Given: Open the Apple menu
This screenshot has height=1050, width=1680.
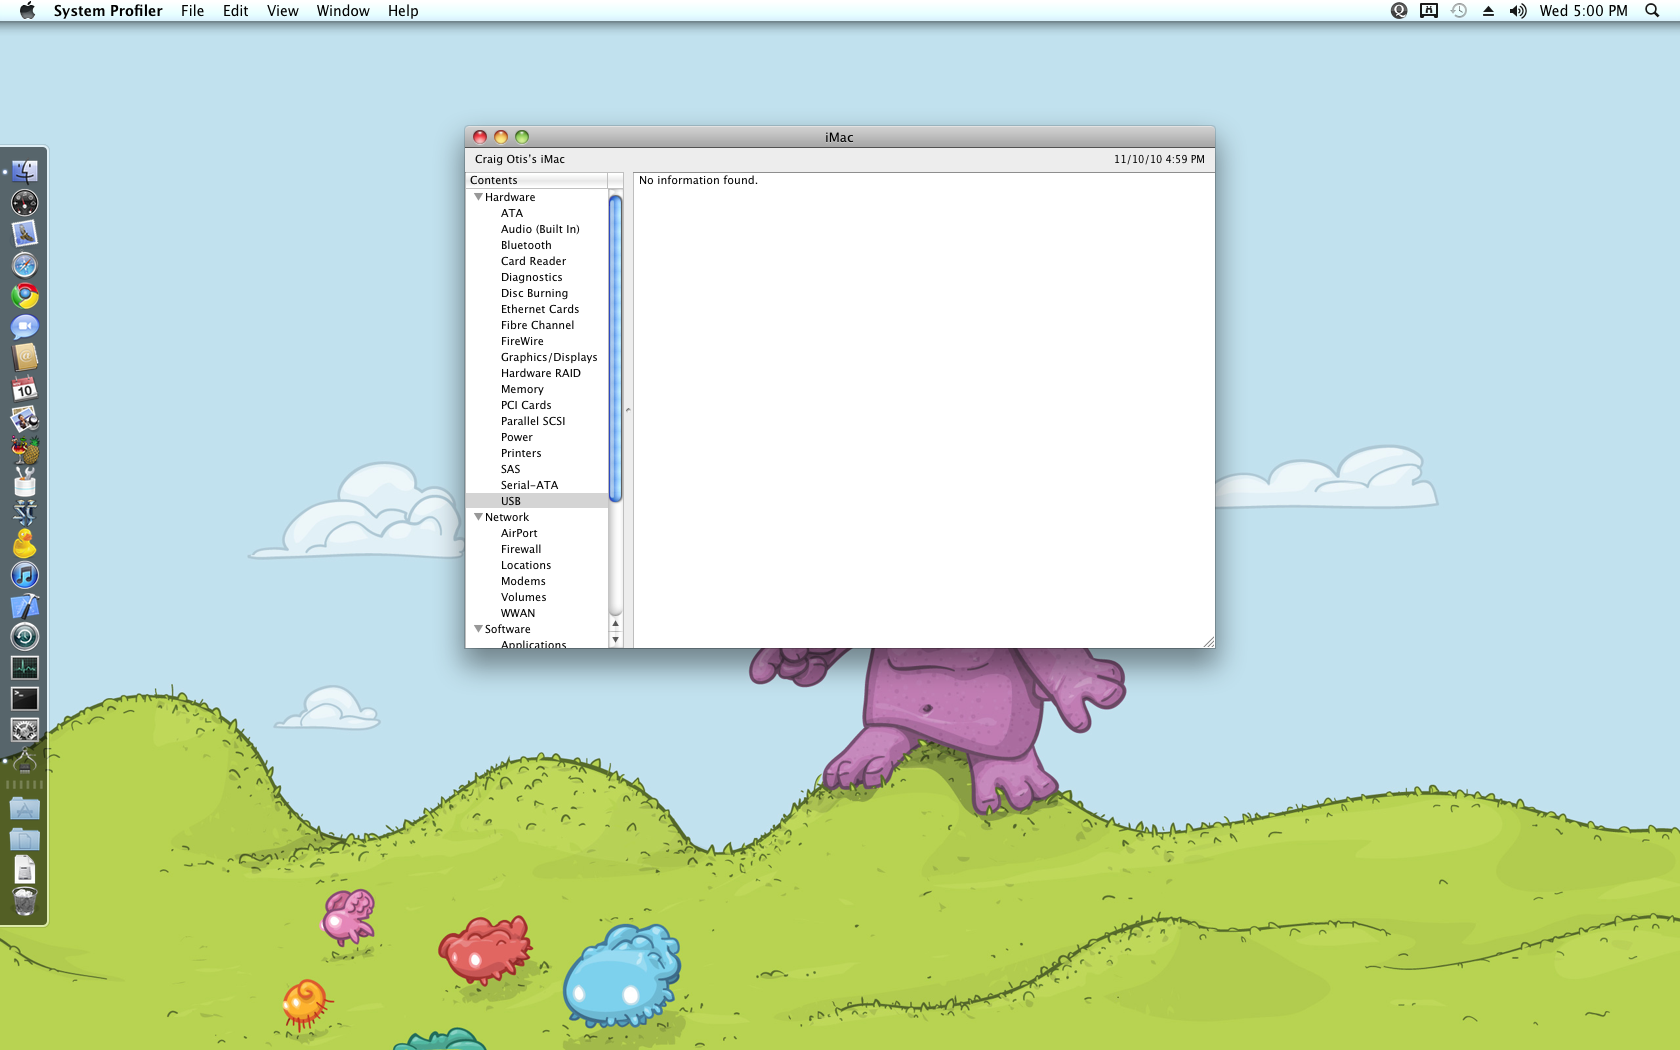Looking at the screenshot, I should tap(27, 11).
